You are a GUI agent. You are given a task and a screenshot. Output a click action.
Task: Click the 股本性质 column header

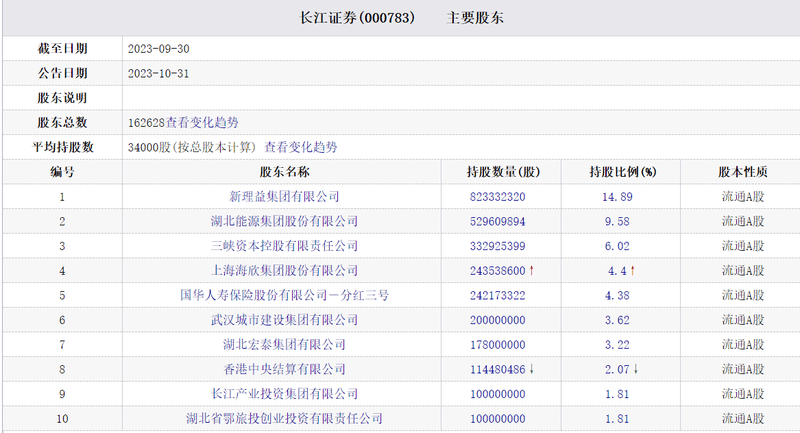tap(743, 172)
